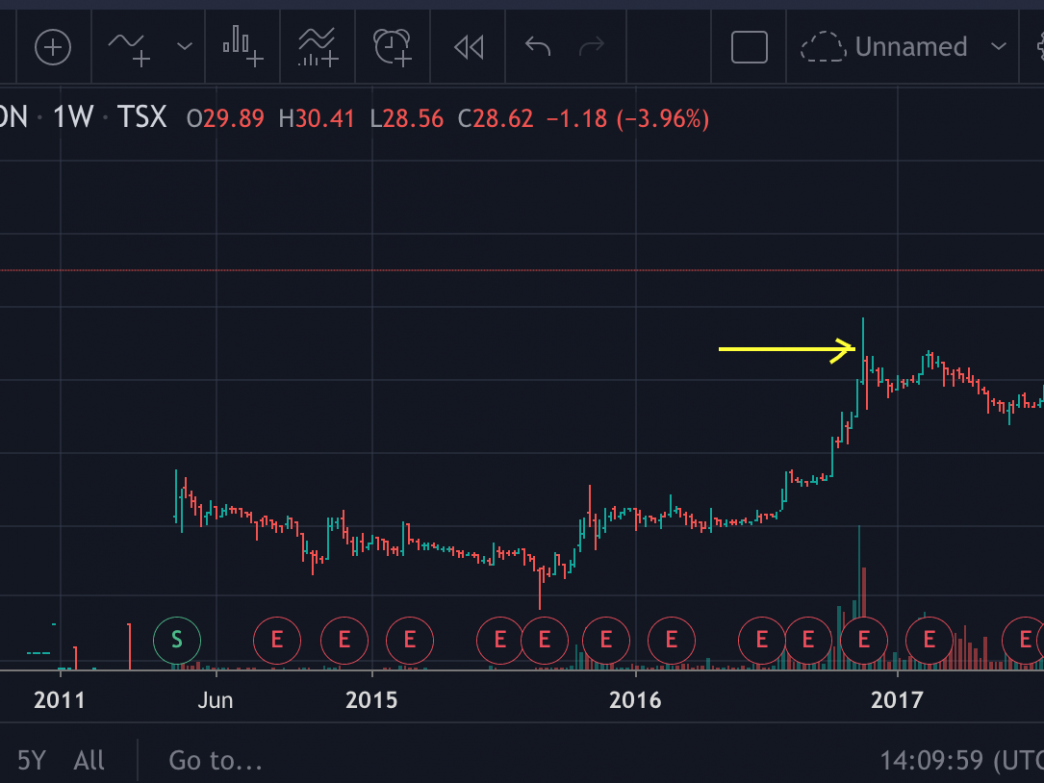Expand the dropdown arrow beside Indicators icon
This screenshot has width=1044, height=783.
[184, 47]
